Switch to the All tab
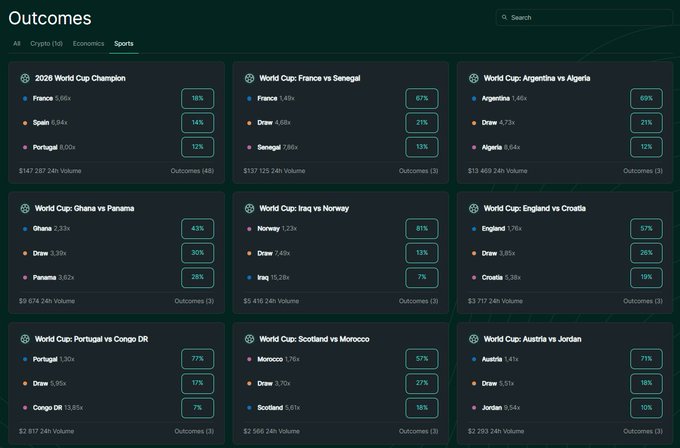 (16, 43)
